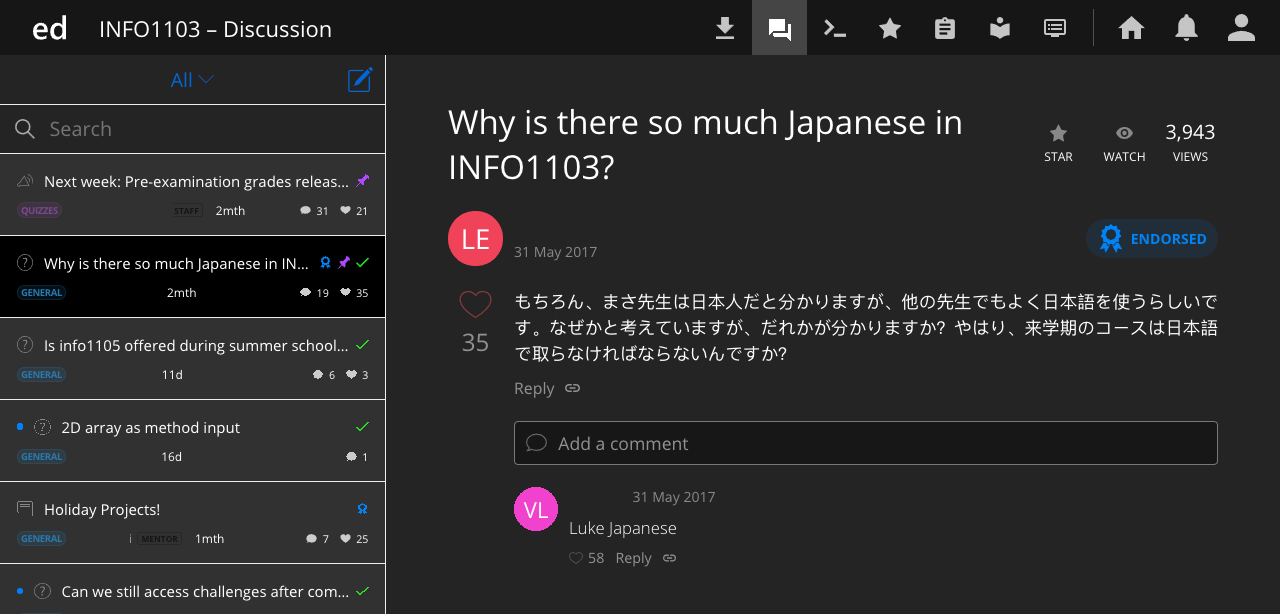Open the terminal workspaces icon

point(834,27)
